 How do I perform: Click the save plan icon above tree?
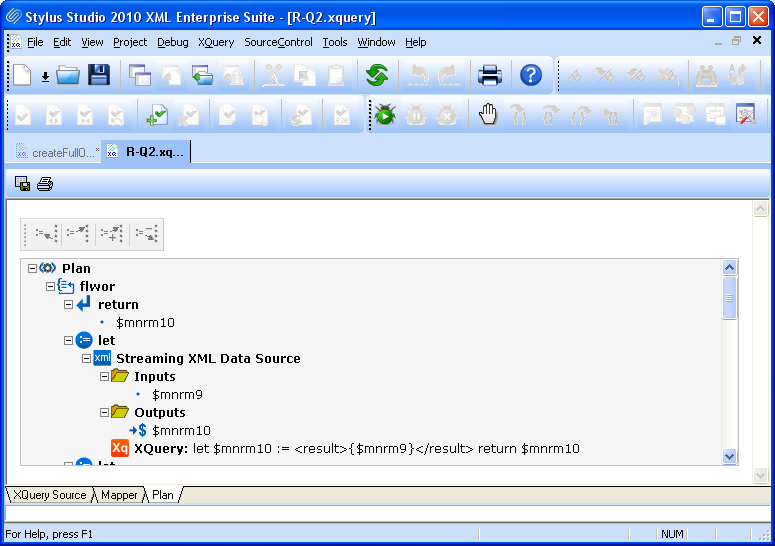(x=22, y=184)
